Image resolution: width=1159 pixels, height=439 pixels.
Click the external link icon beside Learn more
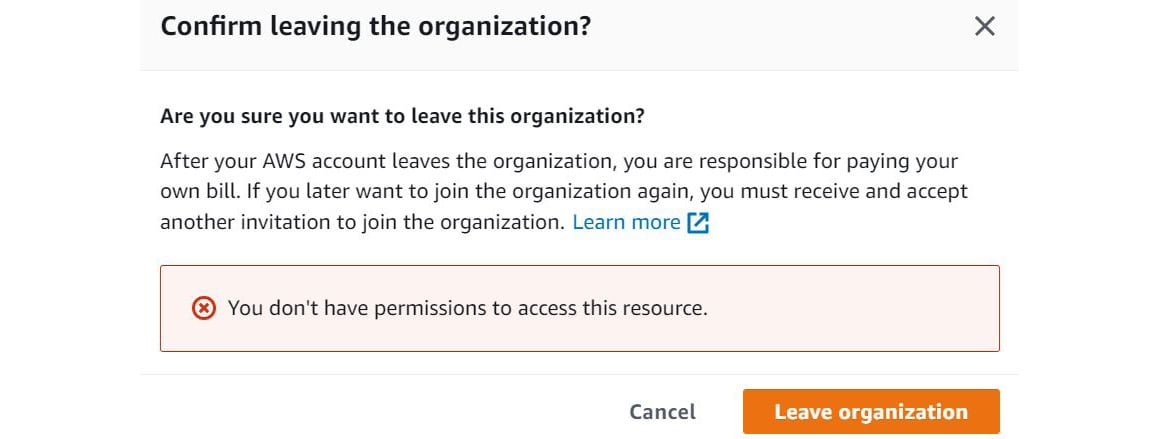tap(699, 223)
